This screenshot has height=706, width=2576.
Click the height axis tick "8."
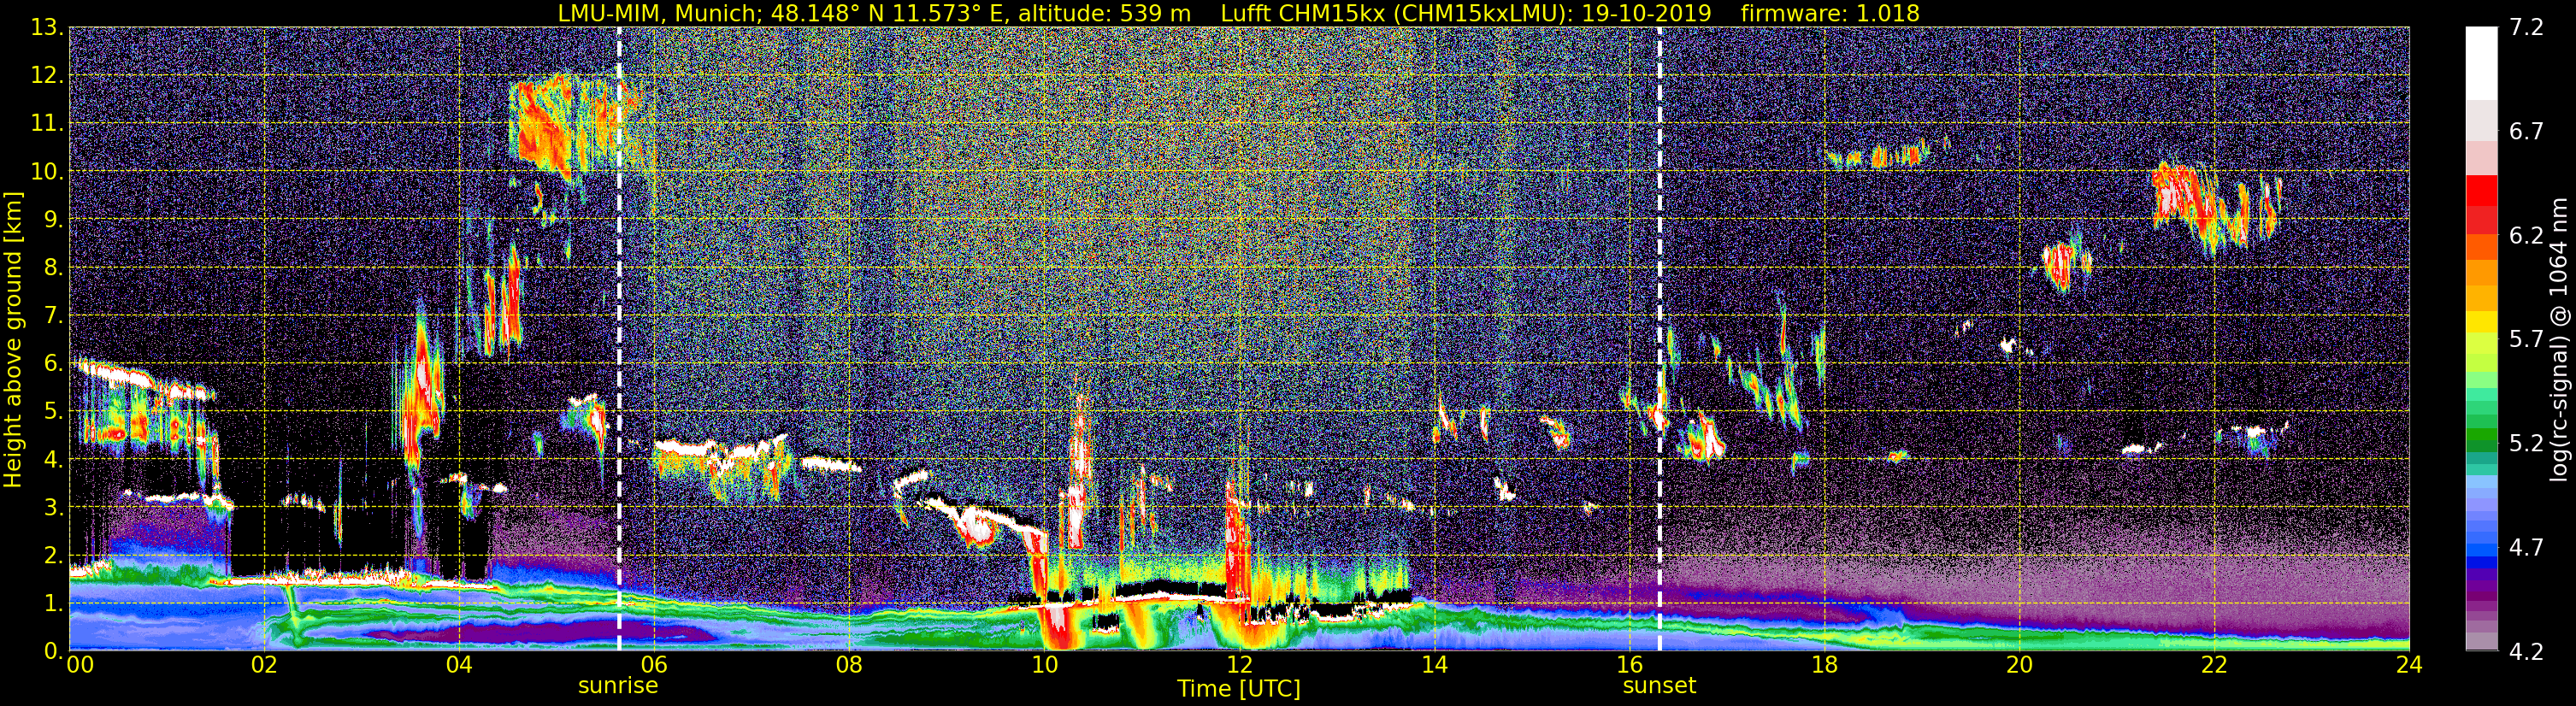[54, 268]
